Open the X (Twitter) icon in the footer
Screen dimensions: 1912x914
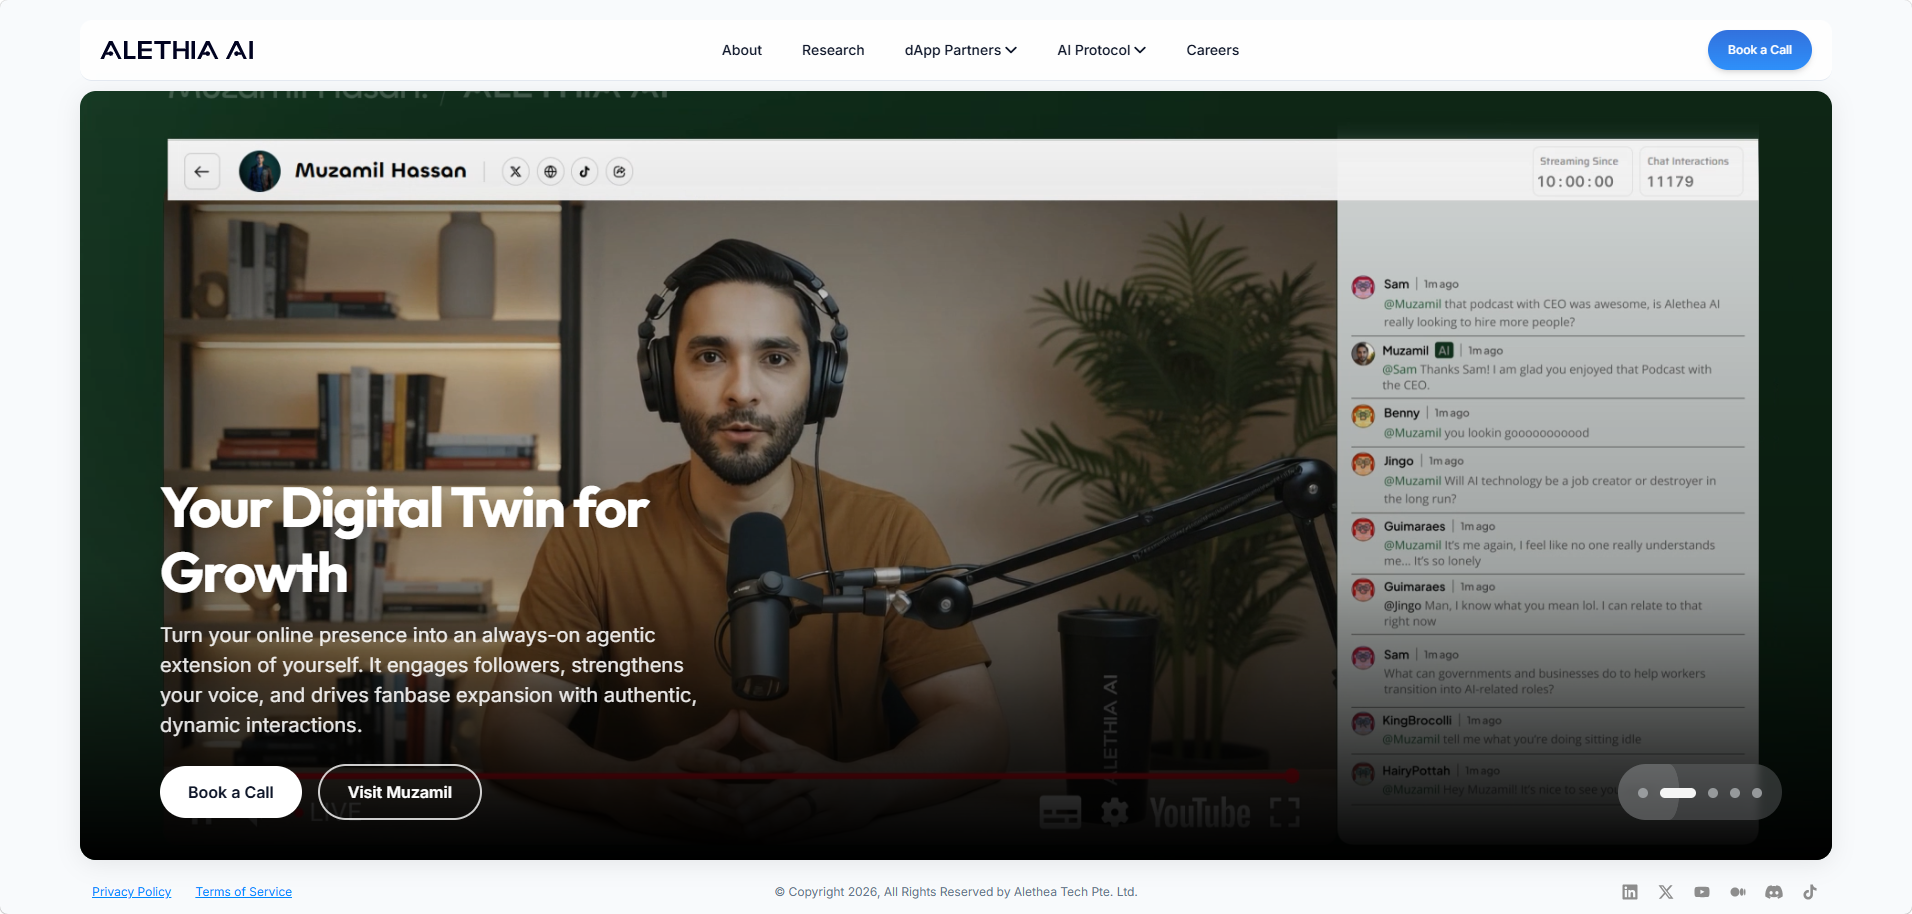coord(1666,892)
